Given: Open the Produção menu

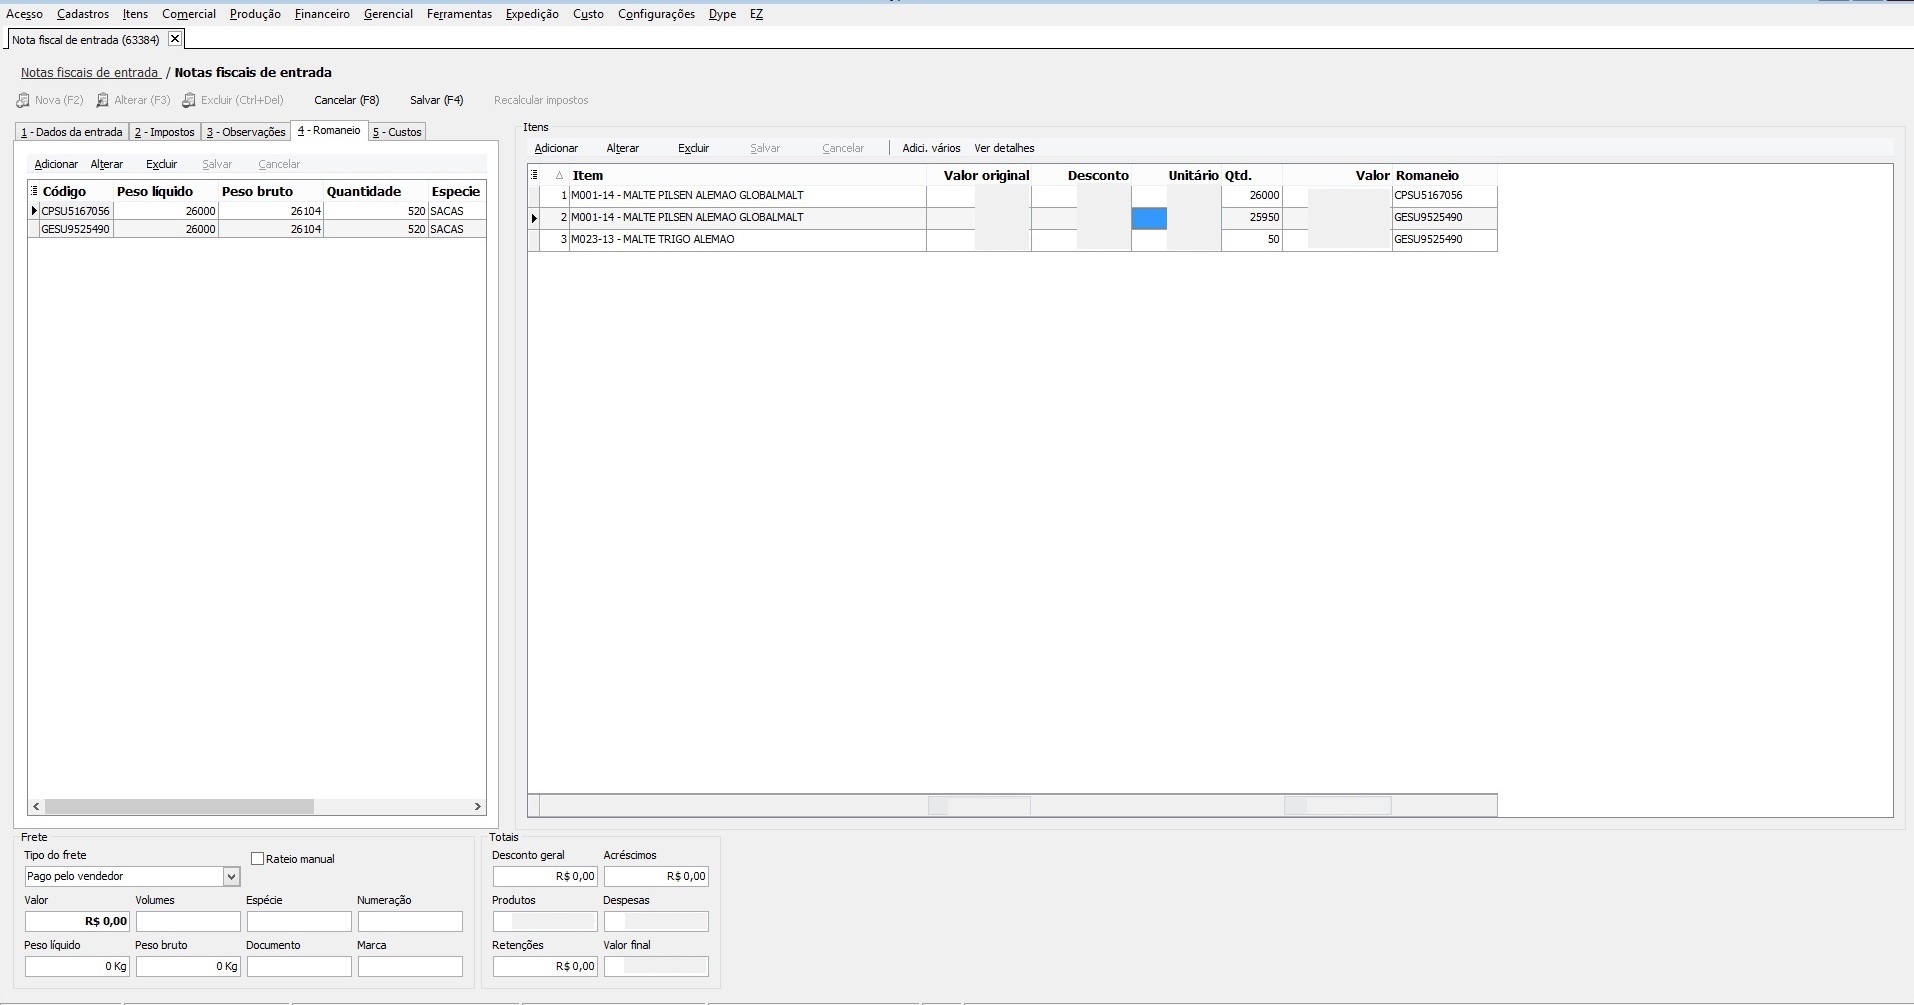Looking at the screenshot, I should (255, 14).
